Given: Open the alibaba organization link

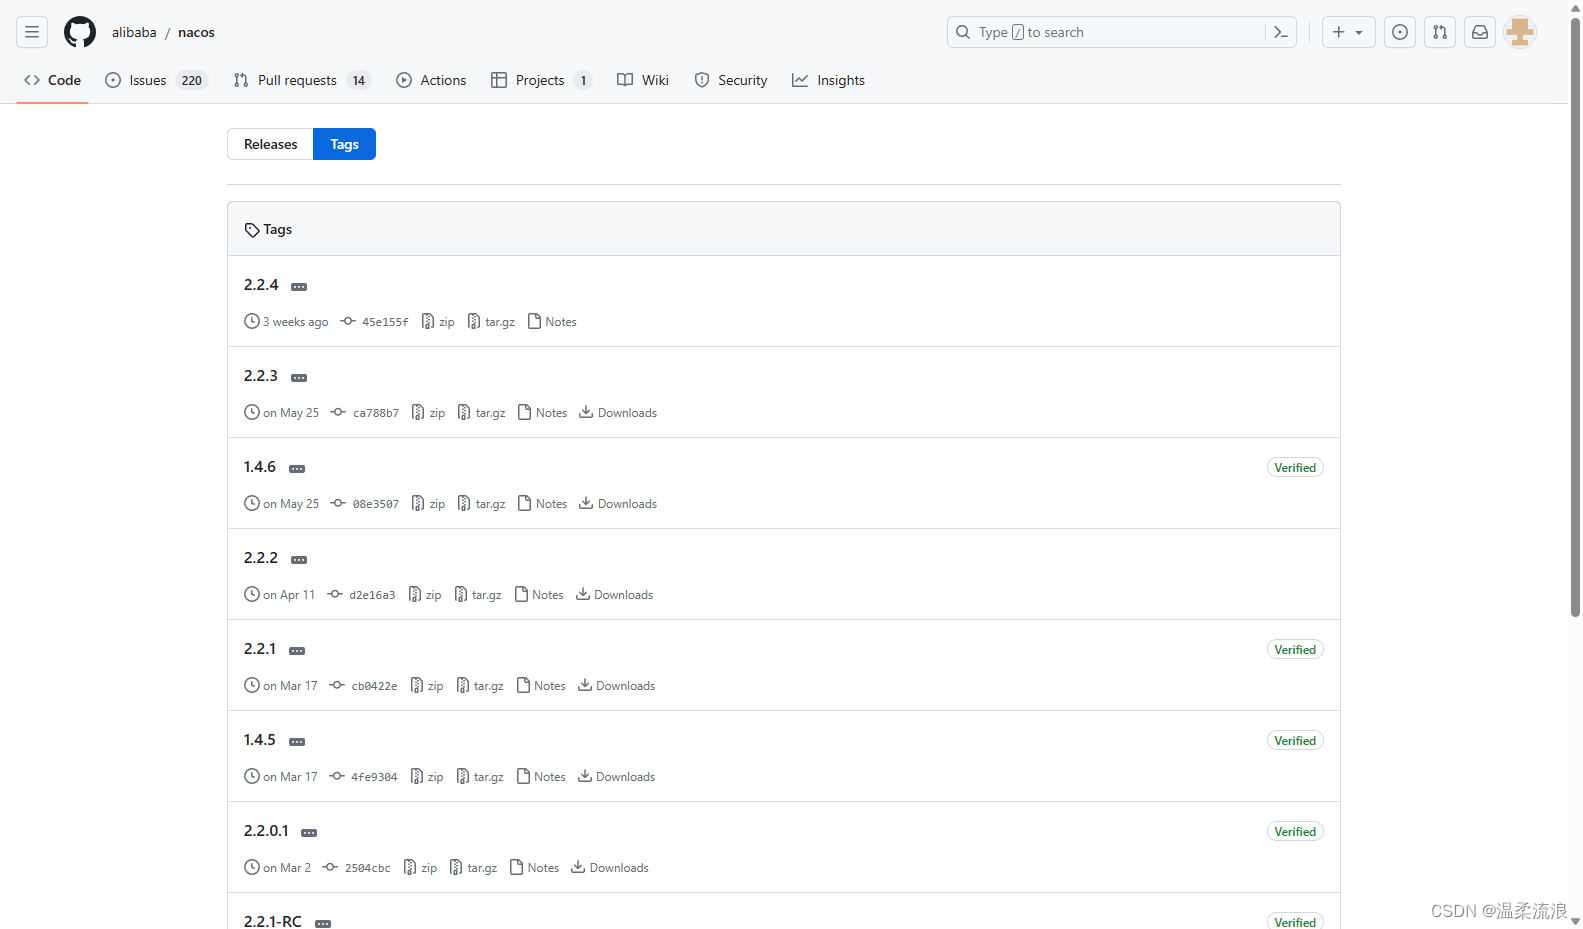Looking at the screenshot, I should click(134, 32).
